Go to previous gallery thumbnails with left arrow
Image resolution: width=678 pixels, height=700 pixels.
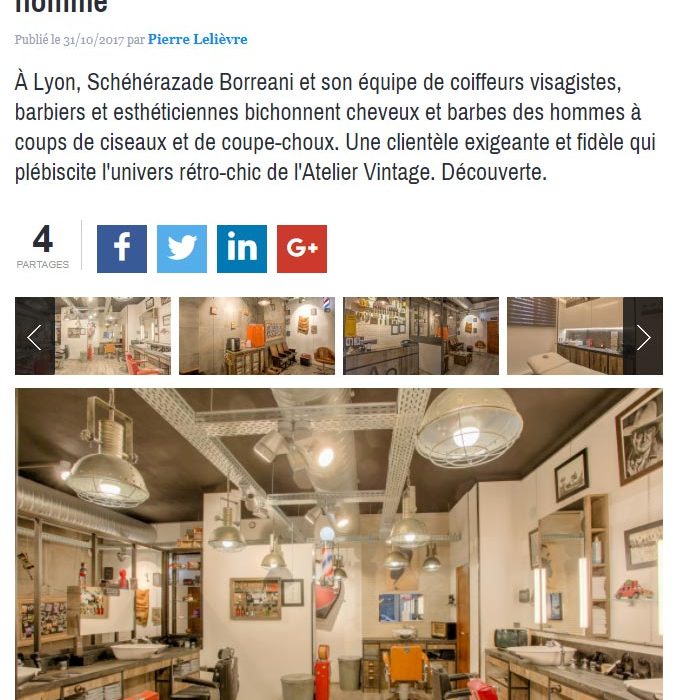35,336
